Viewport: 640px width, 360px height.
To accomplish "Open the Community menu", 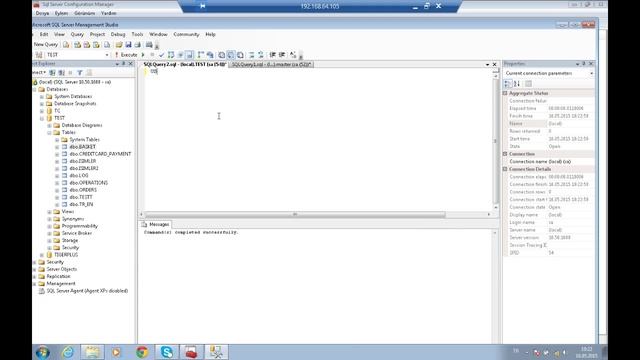I will point(186,34).
